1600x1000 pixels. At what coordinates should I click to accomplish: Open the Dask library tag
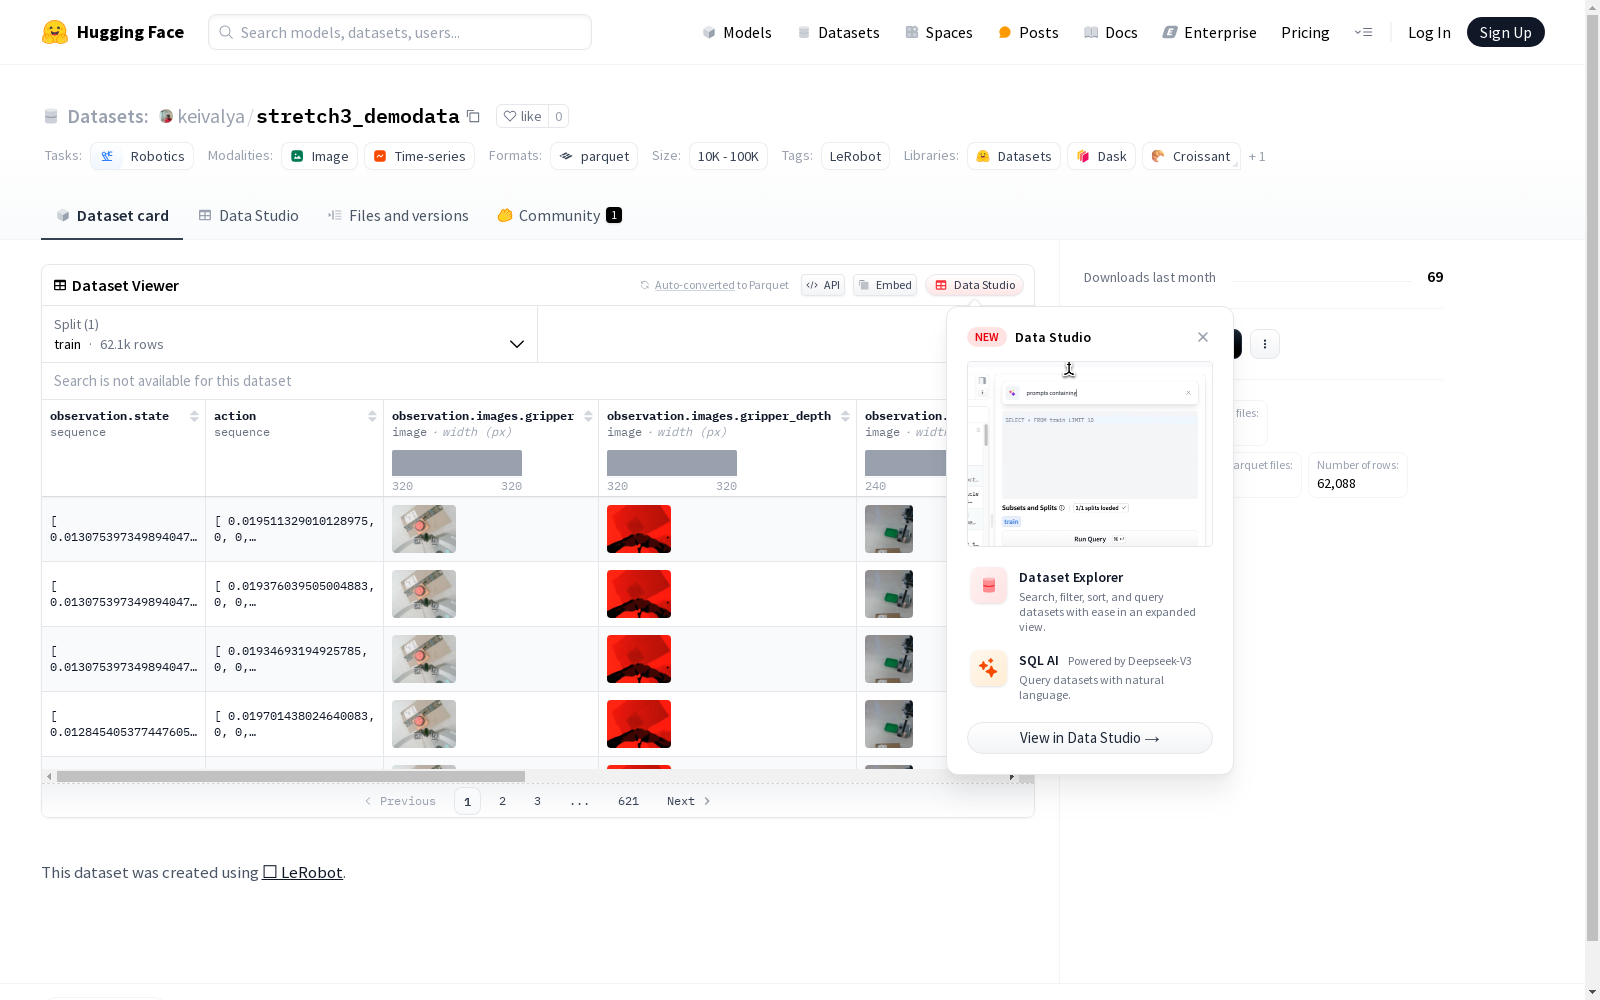click(1101, 156)
